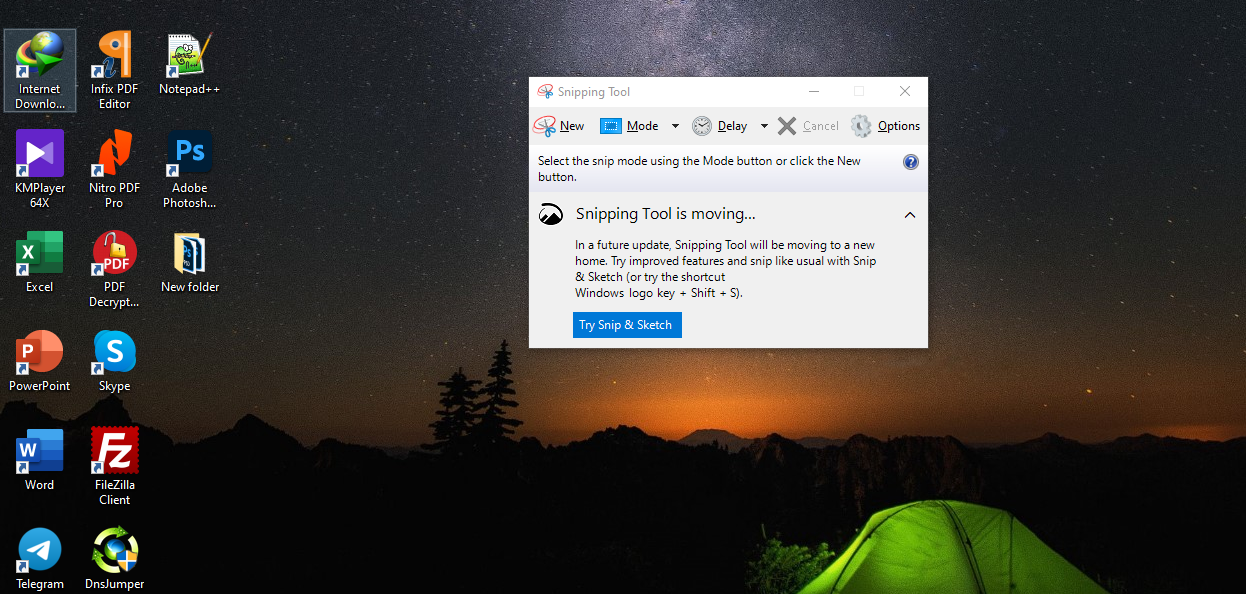The height and width of the screenshot is (594, 1246).
Task: Click the blue help question mark icon
Action: (x=910, y=162)
